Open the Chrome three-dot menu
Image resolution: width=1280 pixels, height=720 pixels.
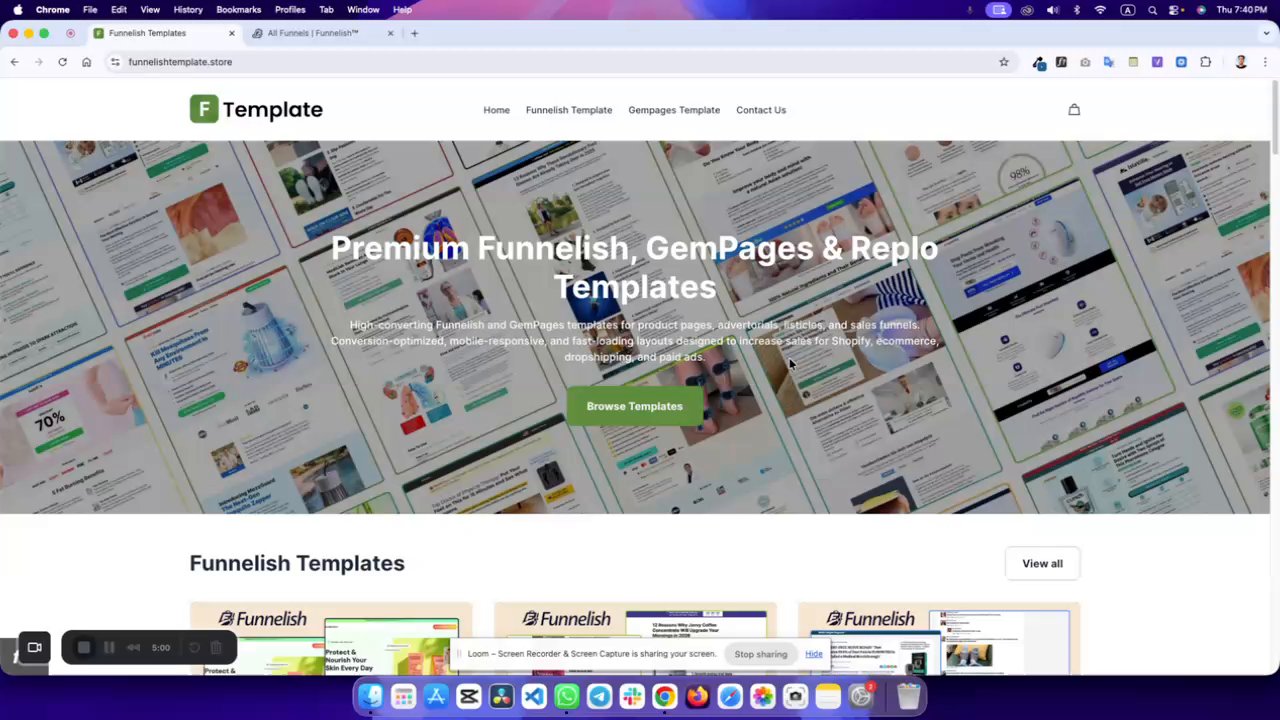tap(1265, 62)
